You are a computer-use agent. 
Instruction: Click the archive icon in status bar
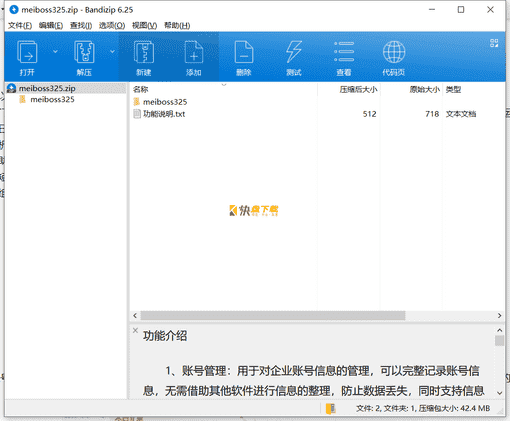coord(331,408)
